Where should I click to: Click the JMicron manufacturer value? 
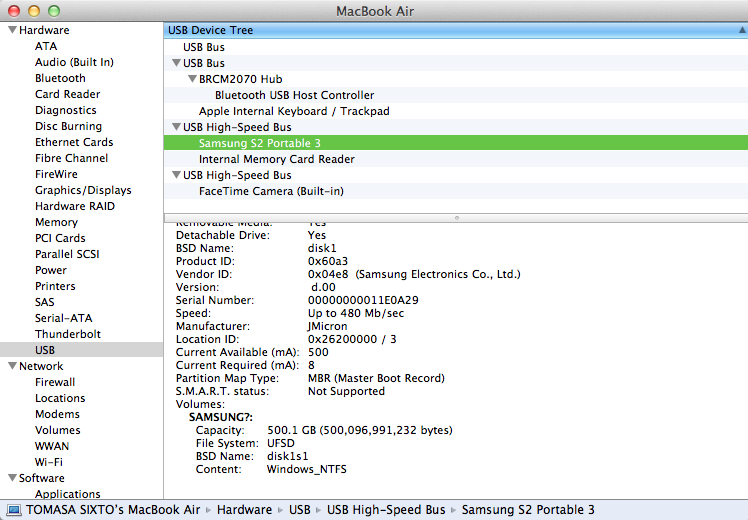tap(327, 326)
